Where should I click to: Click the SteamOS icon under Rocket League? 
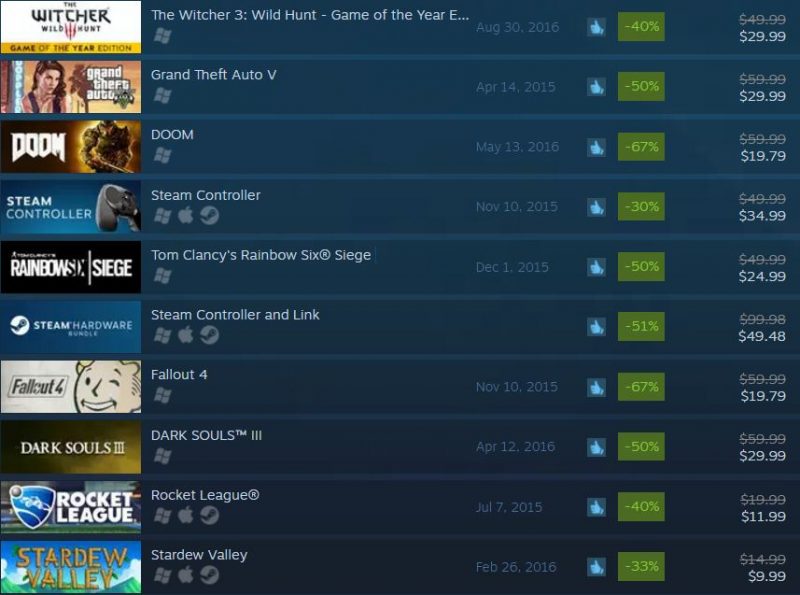[x=209, y=515]
